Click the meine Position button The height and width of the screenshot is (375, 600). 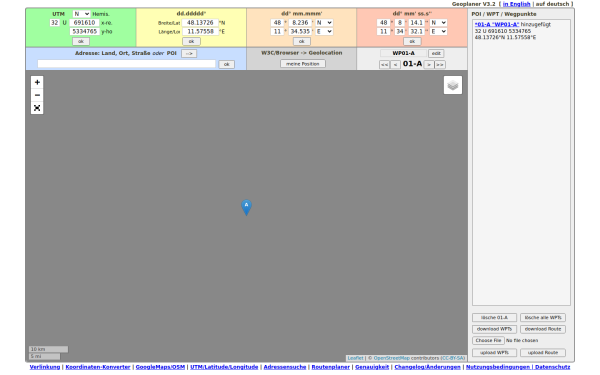tap(303, 64)
